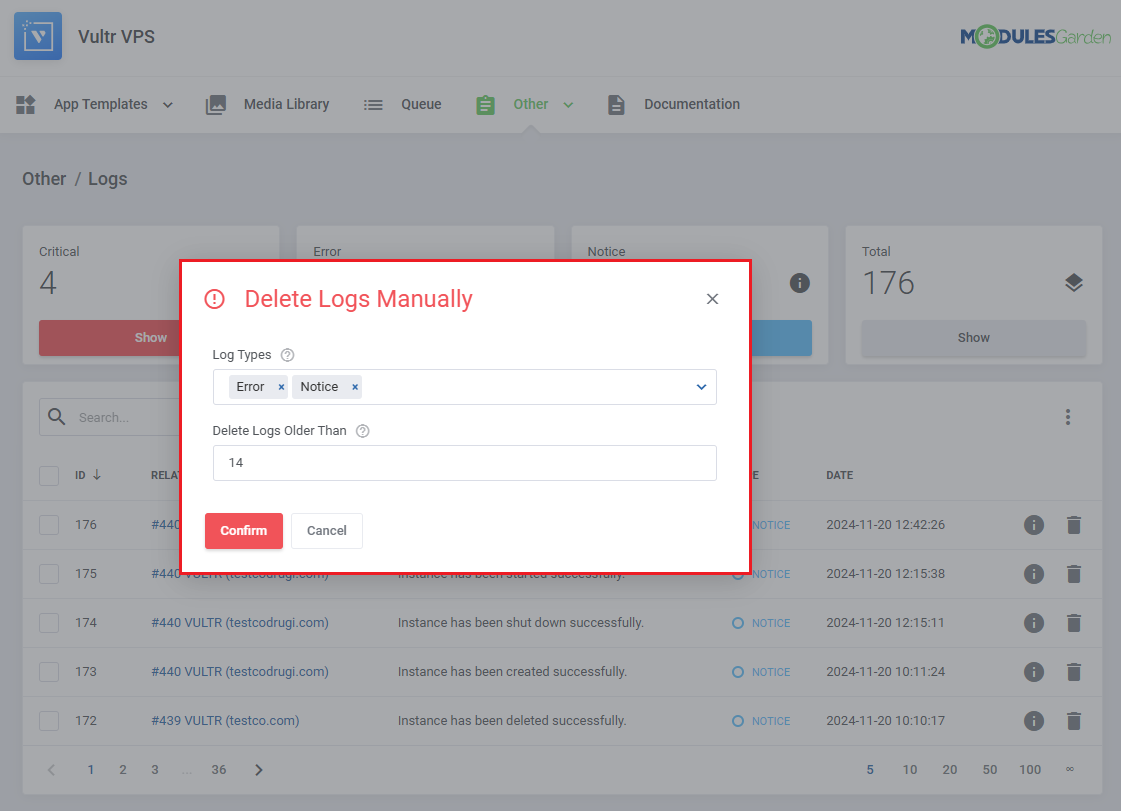Viewport: 1121px width, 811px height.
Task: Open info for log 172
Action: pos(1034,721)
